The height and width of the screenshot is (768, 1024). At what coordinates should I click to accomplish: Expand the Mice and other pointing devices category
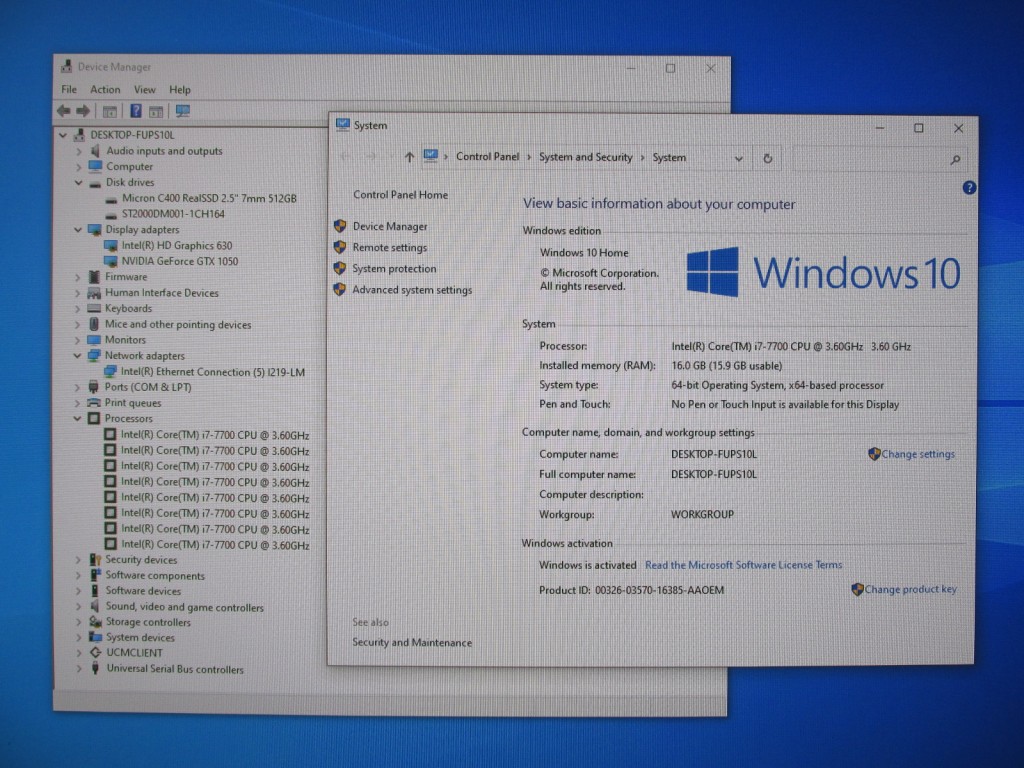(x=78, y=325)
